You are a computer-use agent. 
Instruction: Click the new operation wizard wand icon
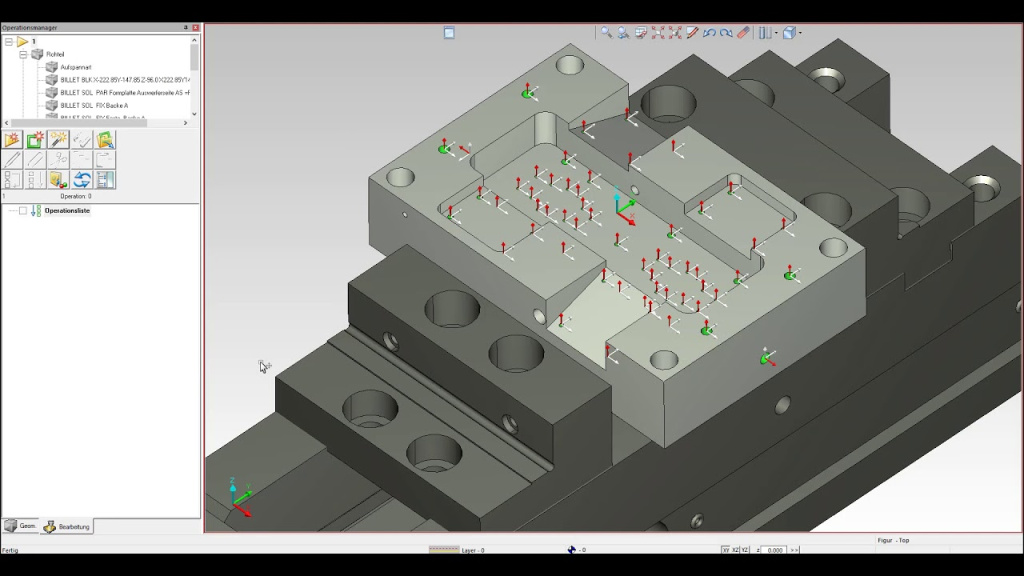coord(58,140)
